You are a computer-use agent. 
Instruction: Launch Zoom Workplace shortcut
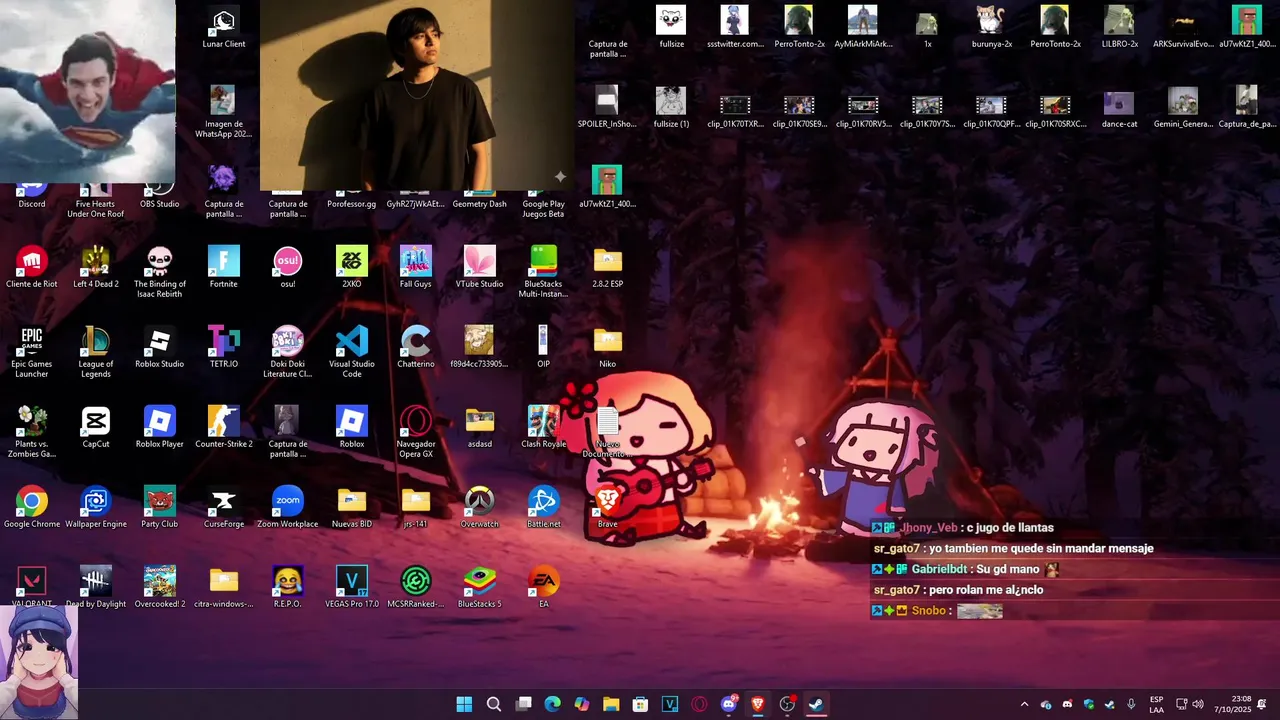pos(288,508)
